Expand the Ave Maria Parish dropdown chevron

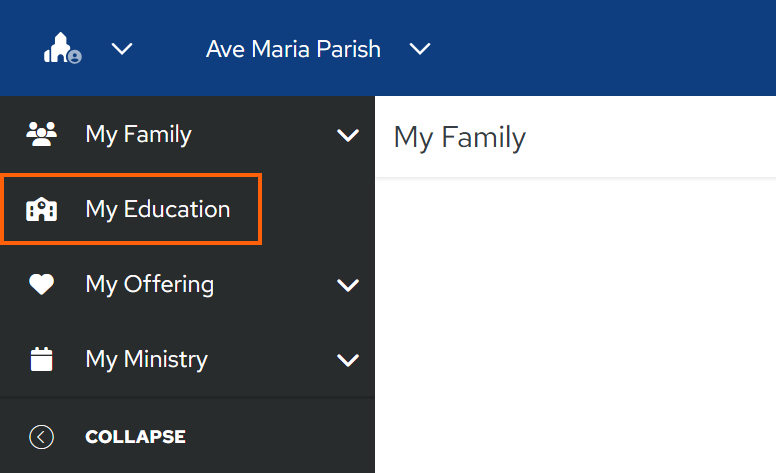click(x=420, y=48)
